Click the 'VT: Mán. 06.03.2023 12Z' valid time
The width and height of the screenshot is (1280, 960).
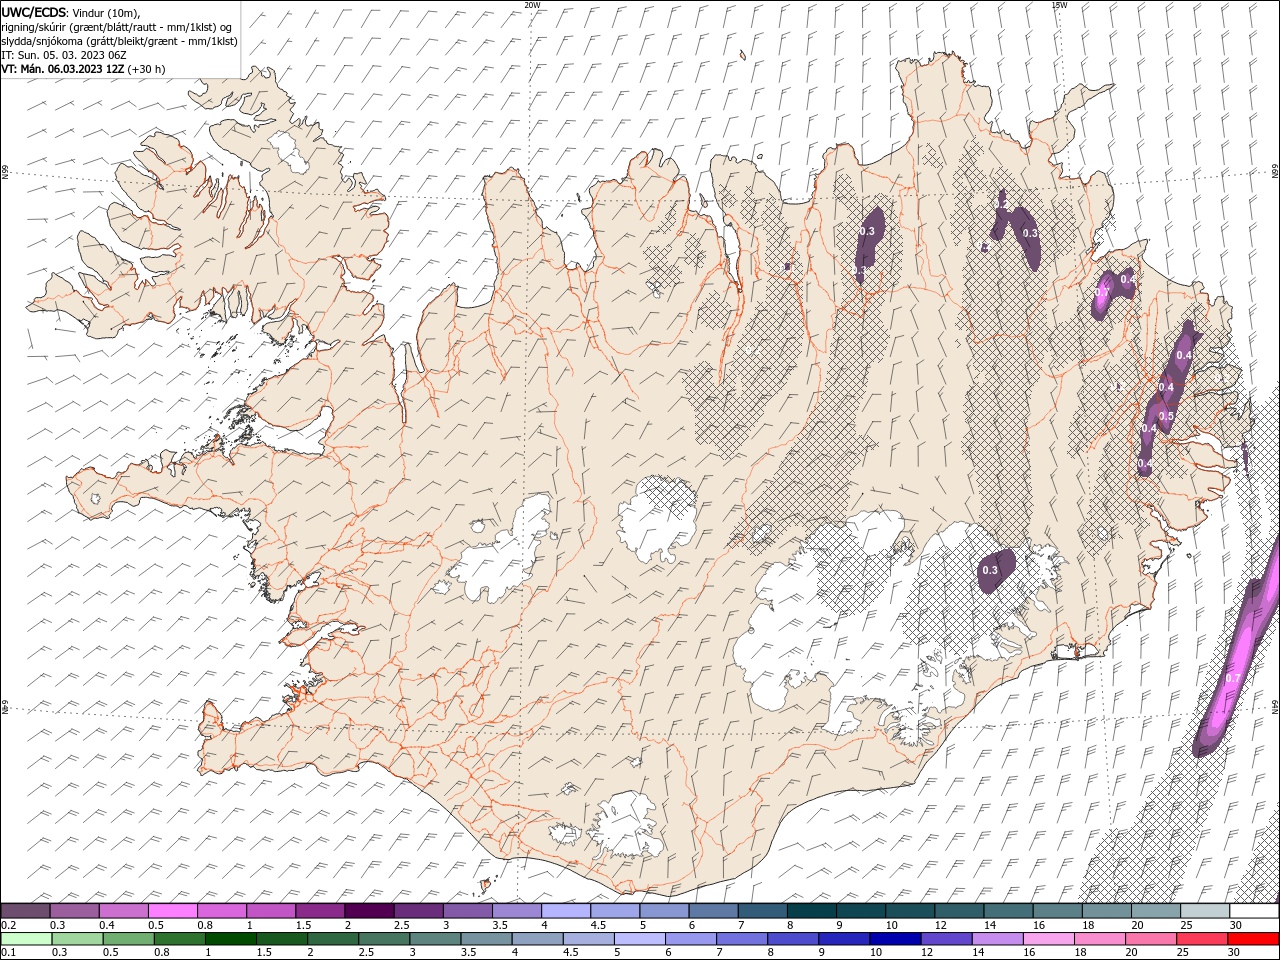62,69
